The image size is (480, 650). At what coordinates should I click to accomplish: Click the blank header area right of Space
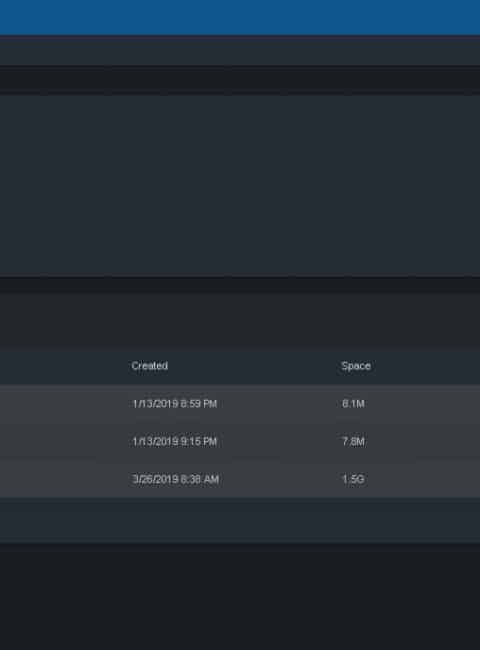427,366
